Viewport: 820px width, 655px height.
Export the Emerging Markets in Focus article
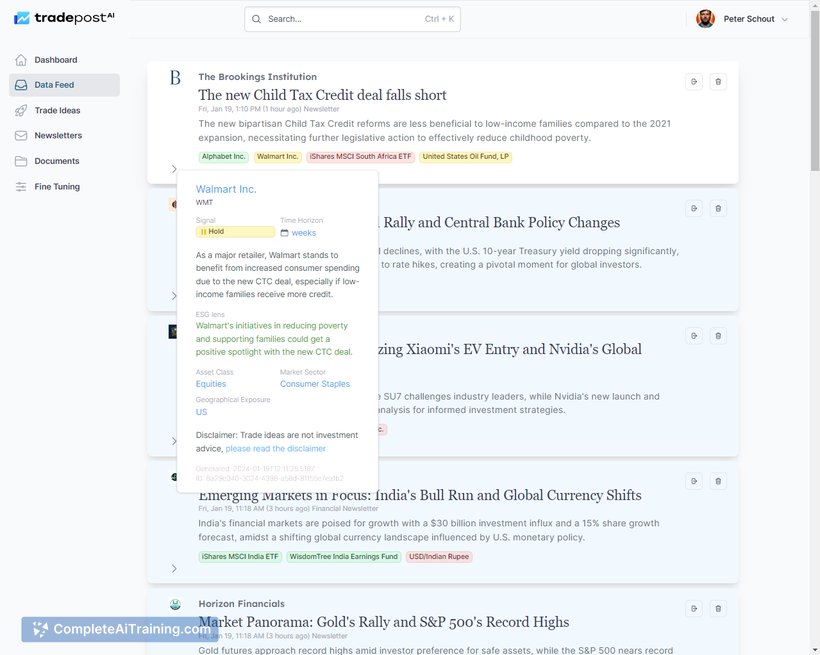(693, 481)
